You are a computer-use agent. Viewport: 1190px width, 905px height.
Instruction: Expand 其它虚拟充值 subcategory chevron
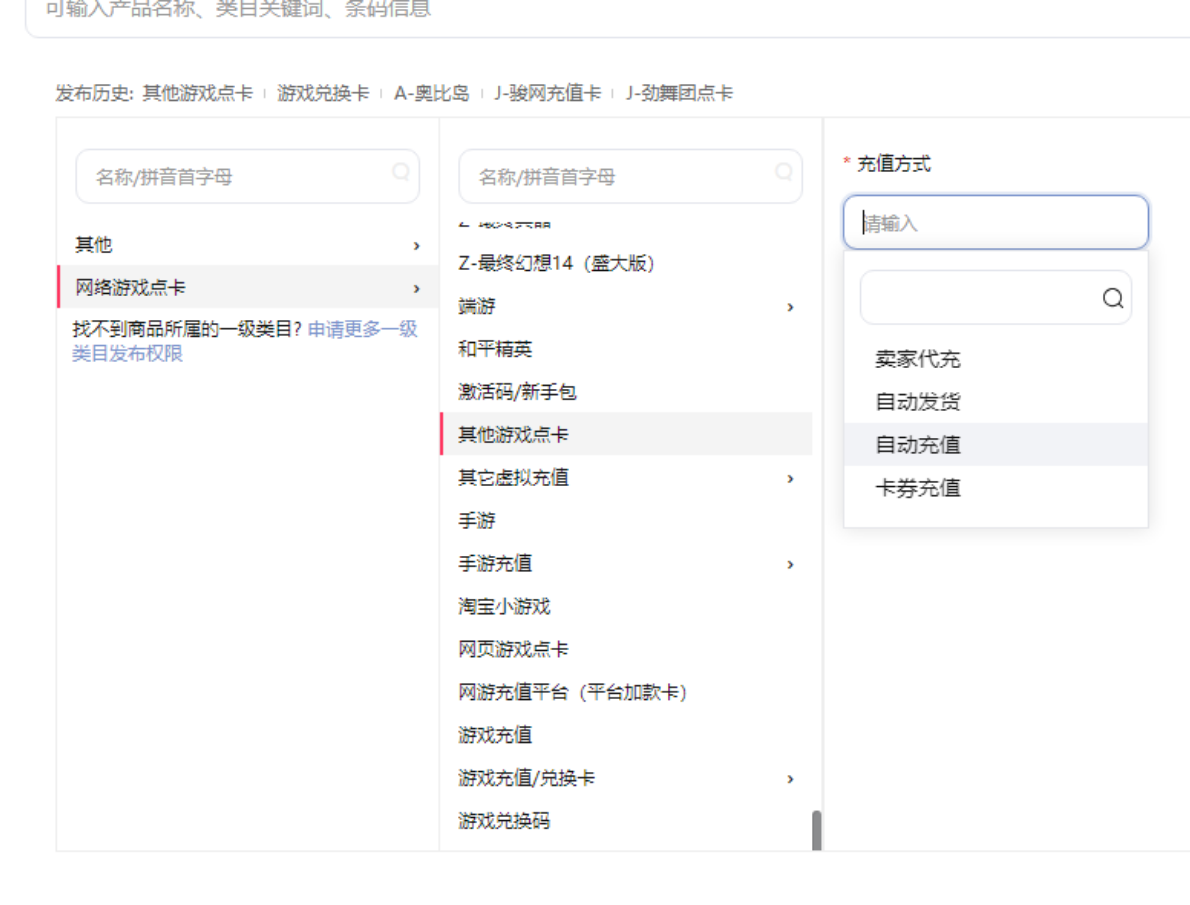point(790,478)
